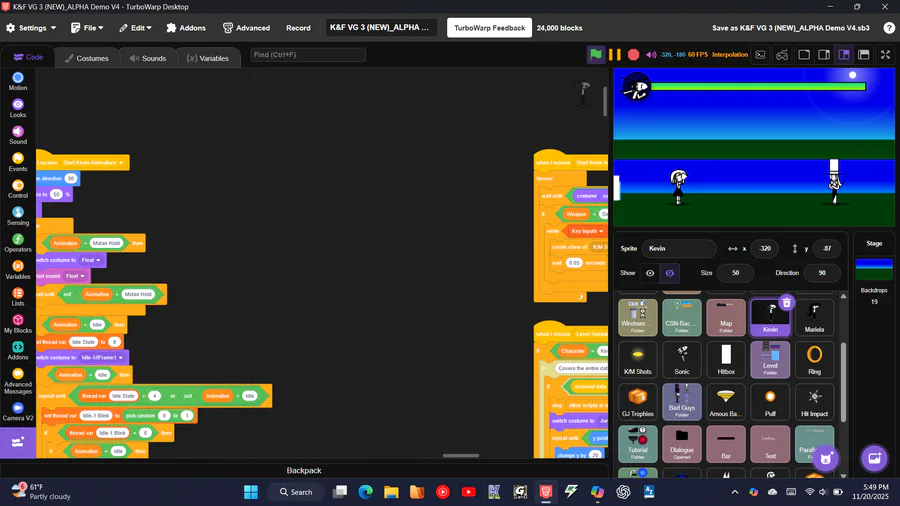Open the Bad Guys folder
The height and width of the screenshot is (506, 900).
pyautogui.click(x=682, y=401)
